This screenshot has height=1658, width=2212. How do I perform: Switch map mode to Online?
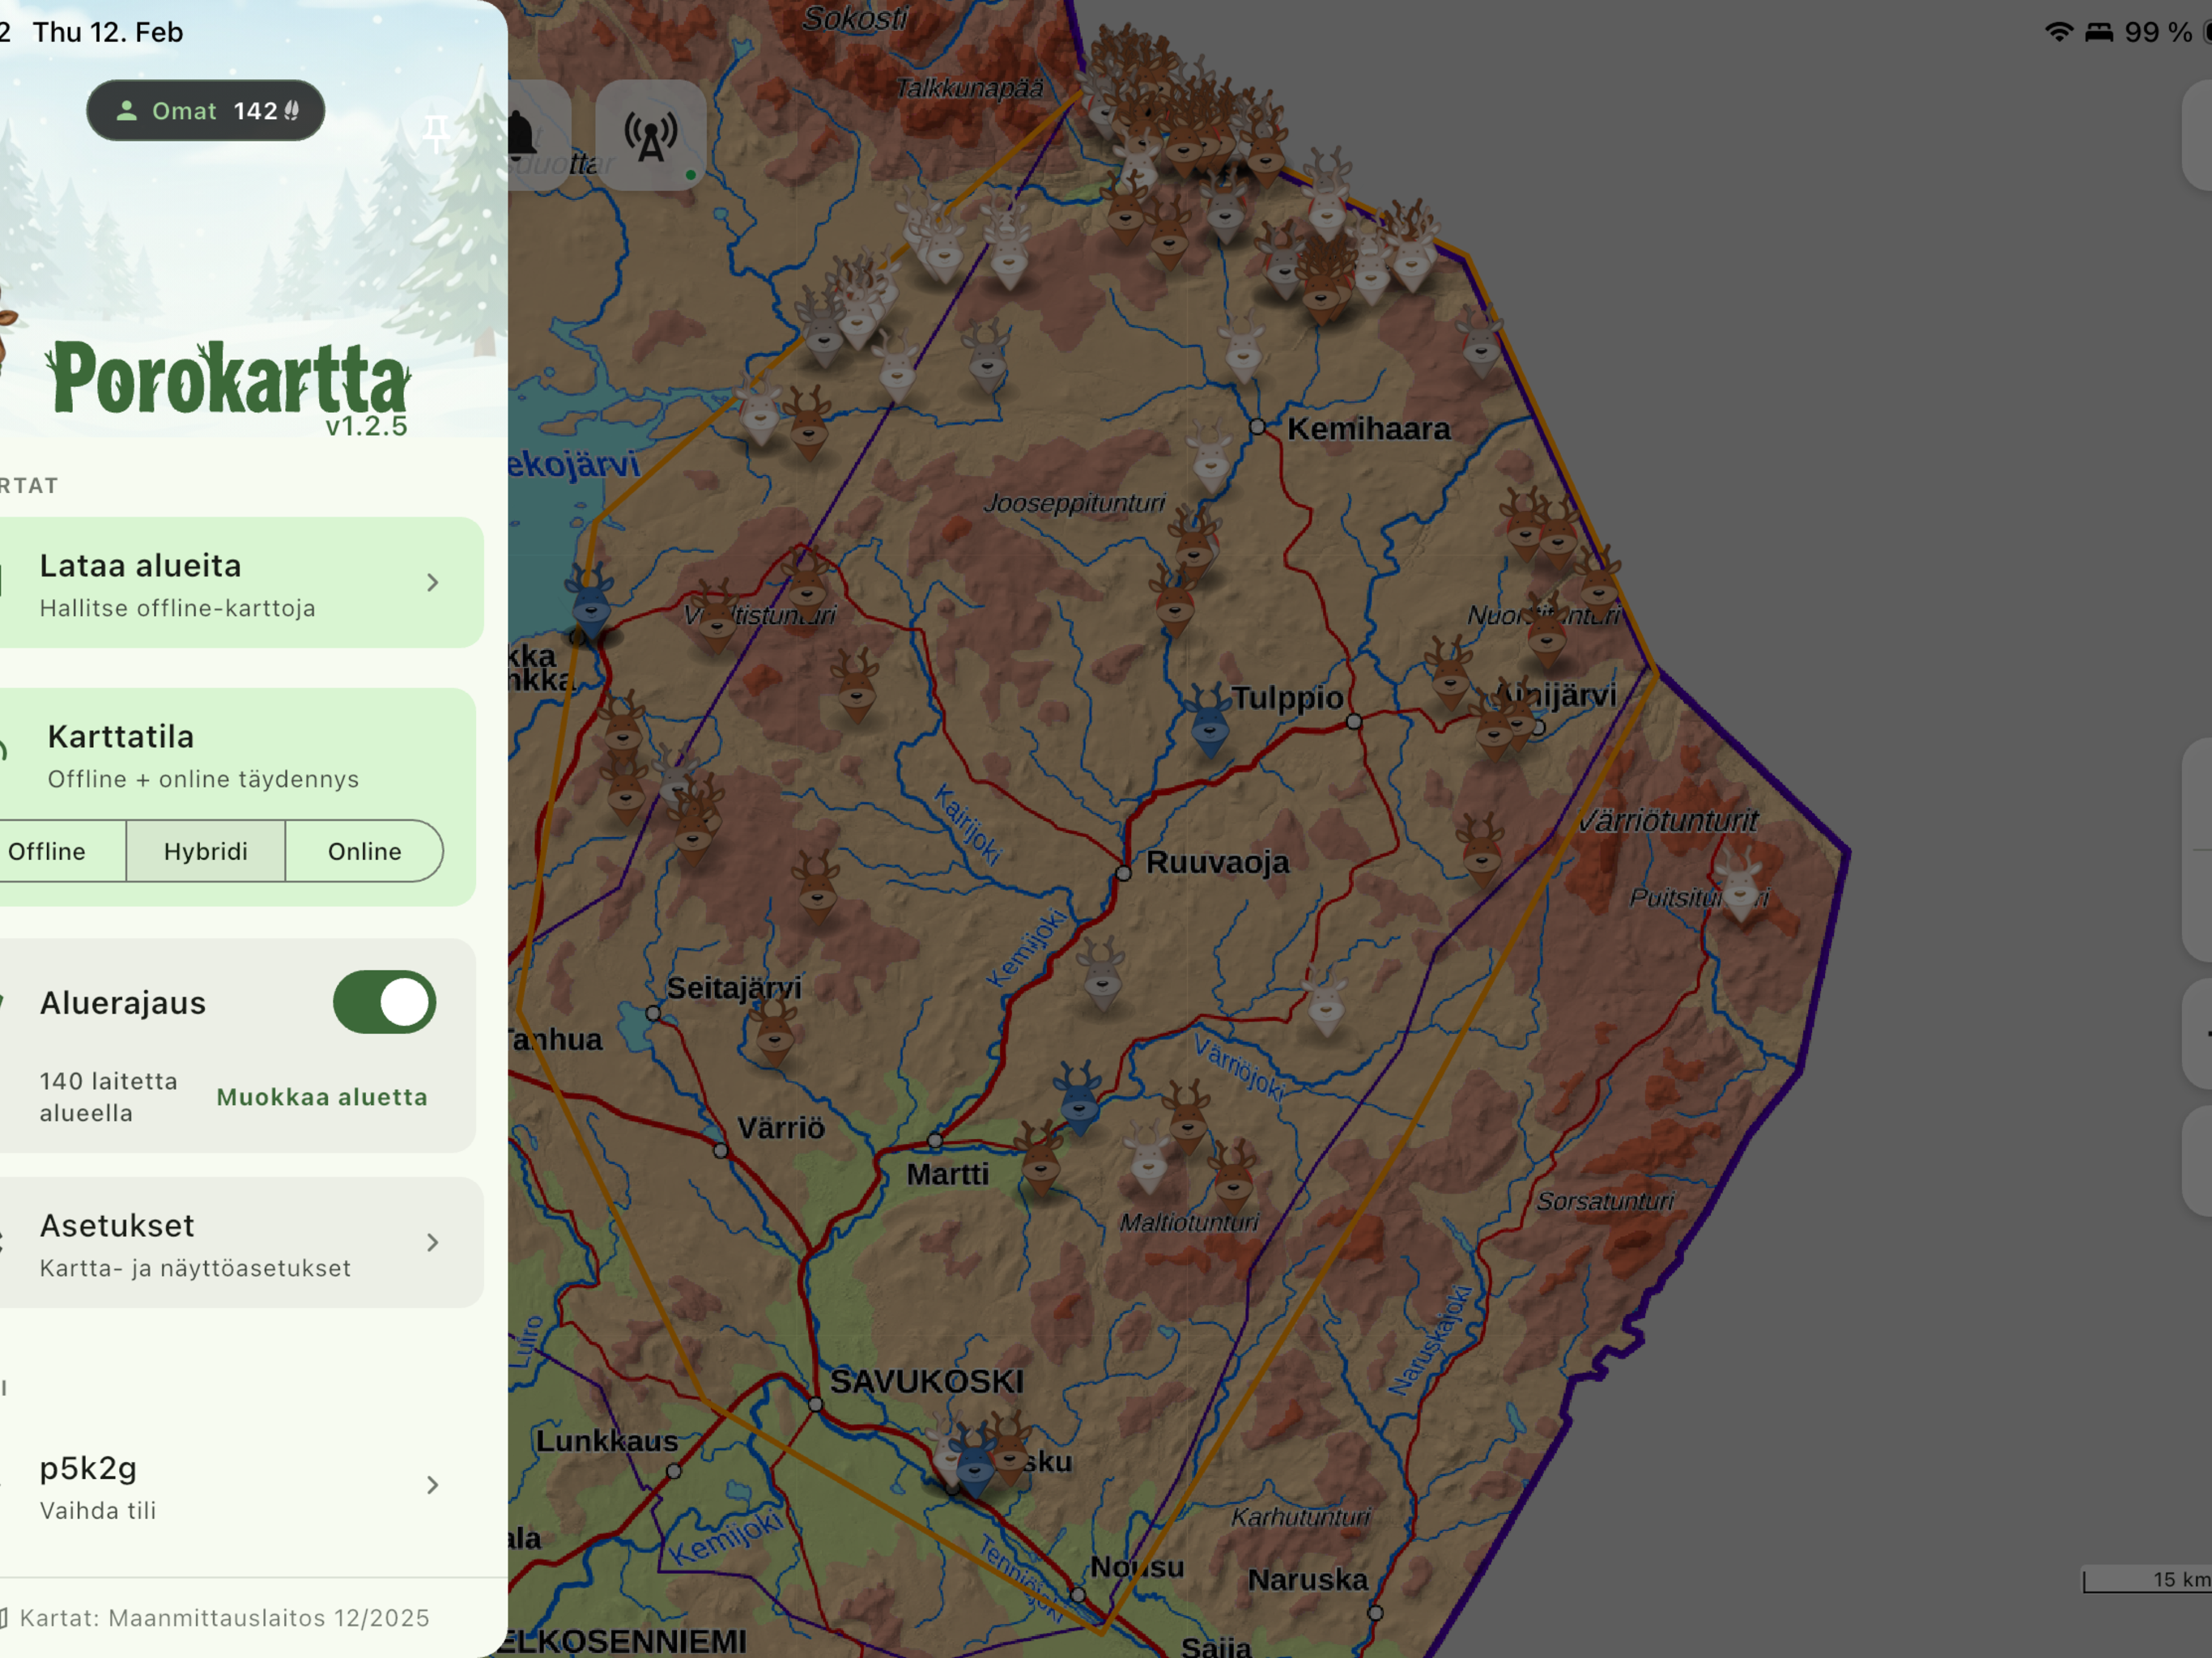pyautogui.click(x=365, y=851)
